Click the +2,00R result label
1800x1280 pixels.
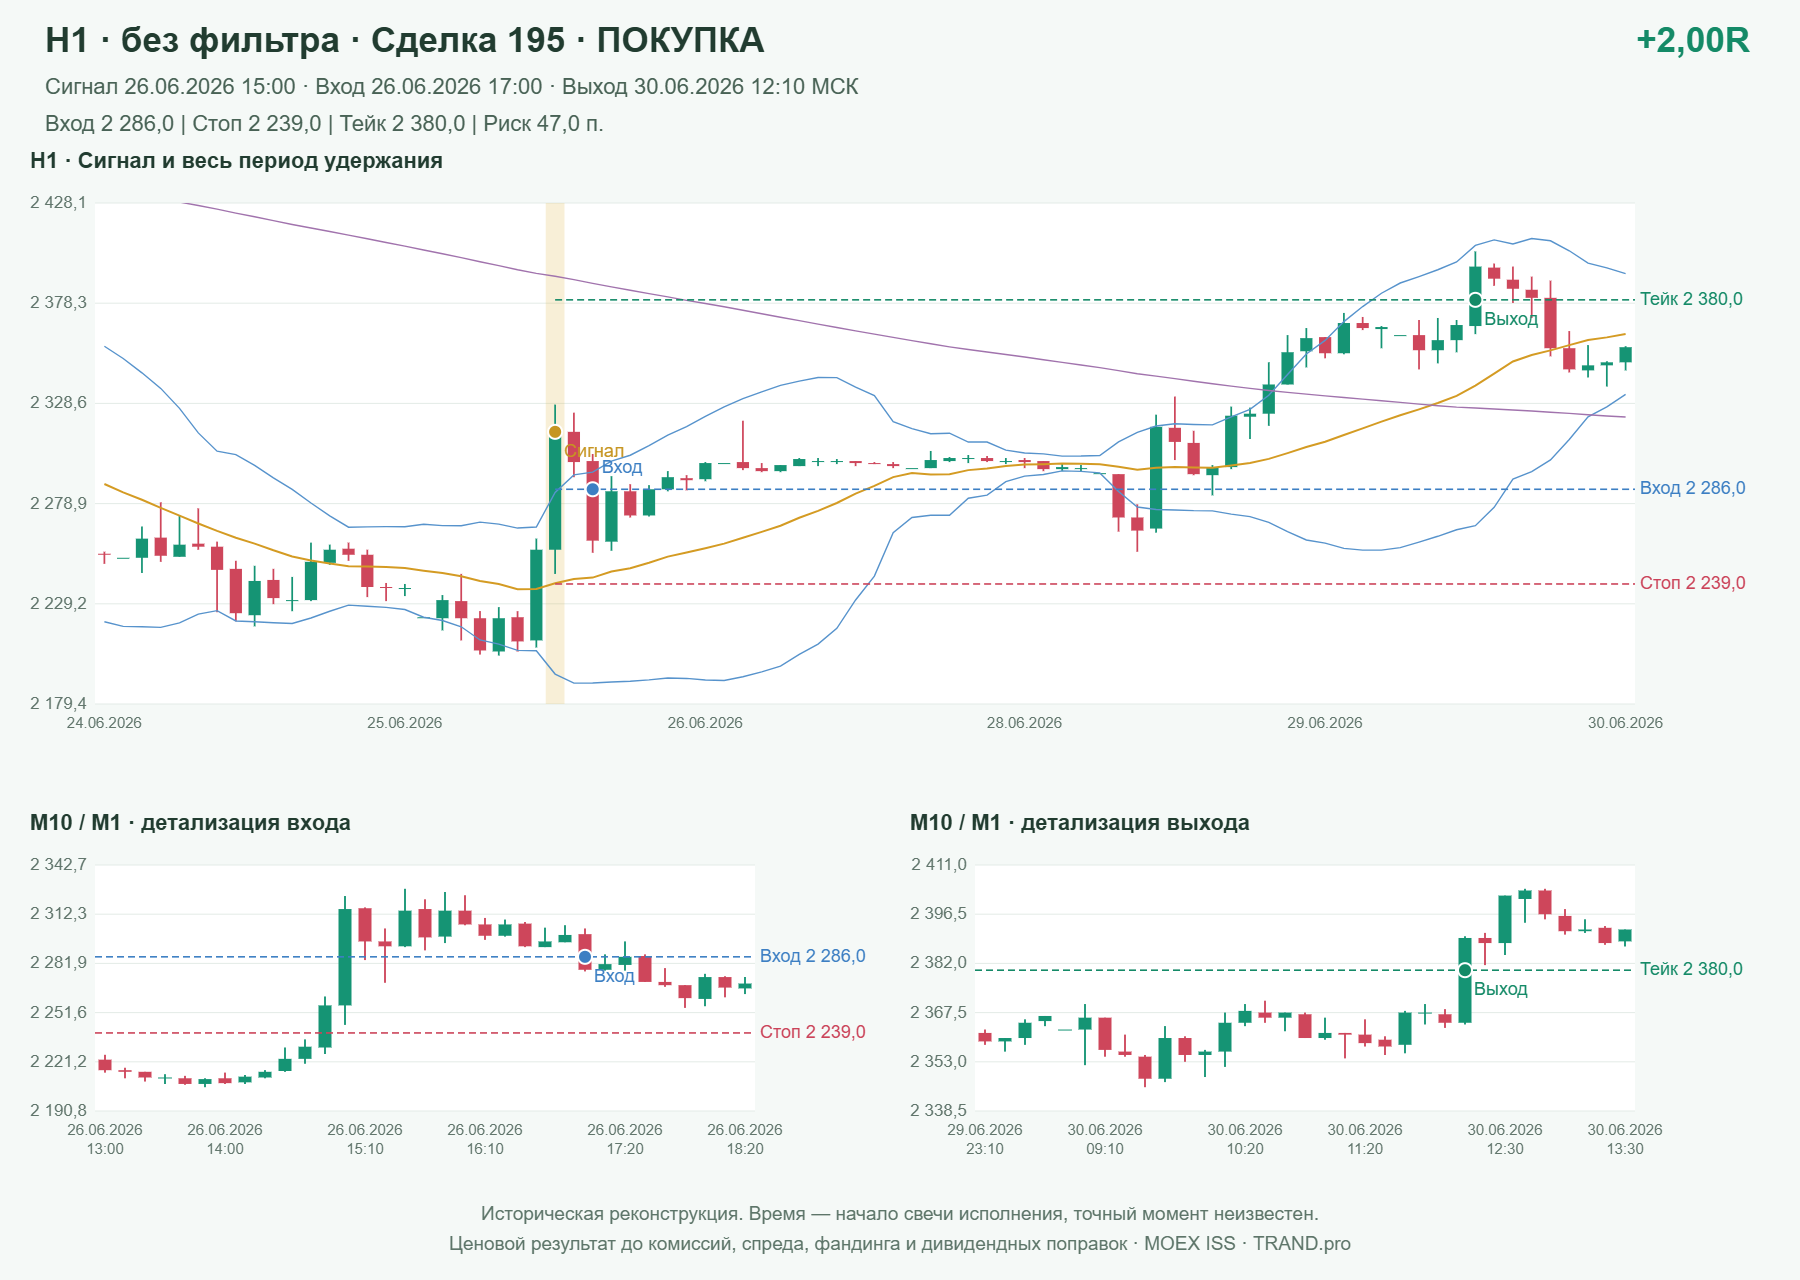pos(1692,40)
